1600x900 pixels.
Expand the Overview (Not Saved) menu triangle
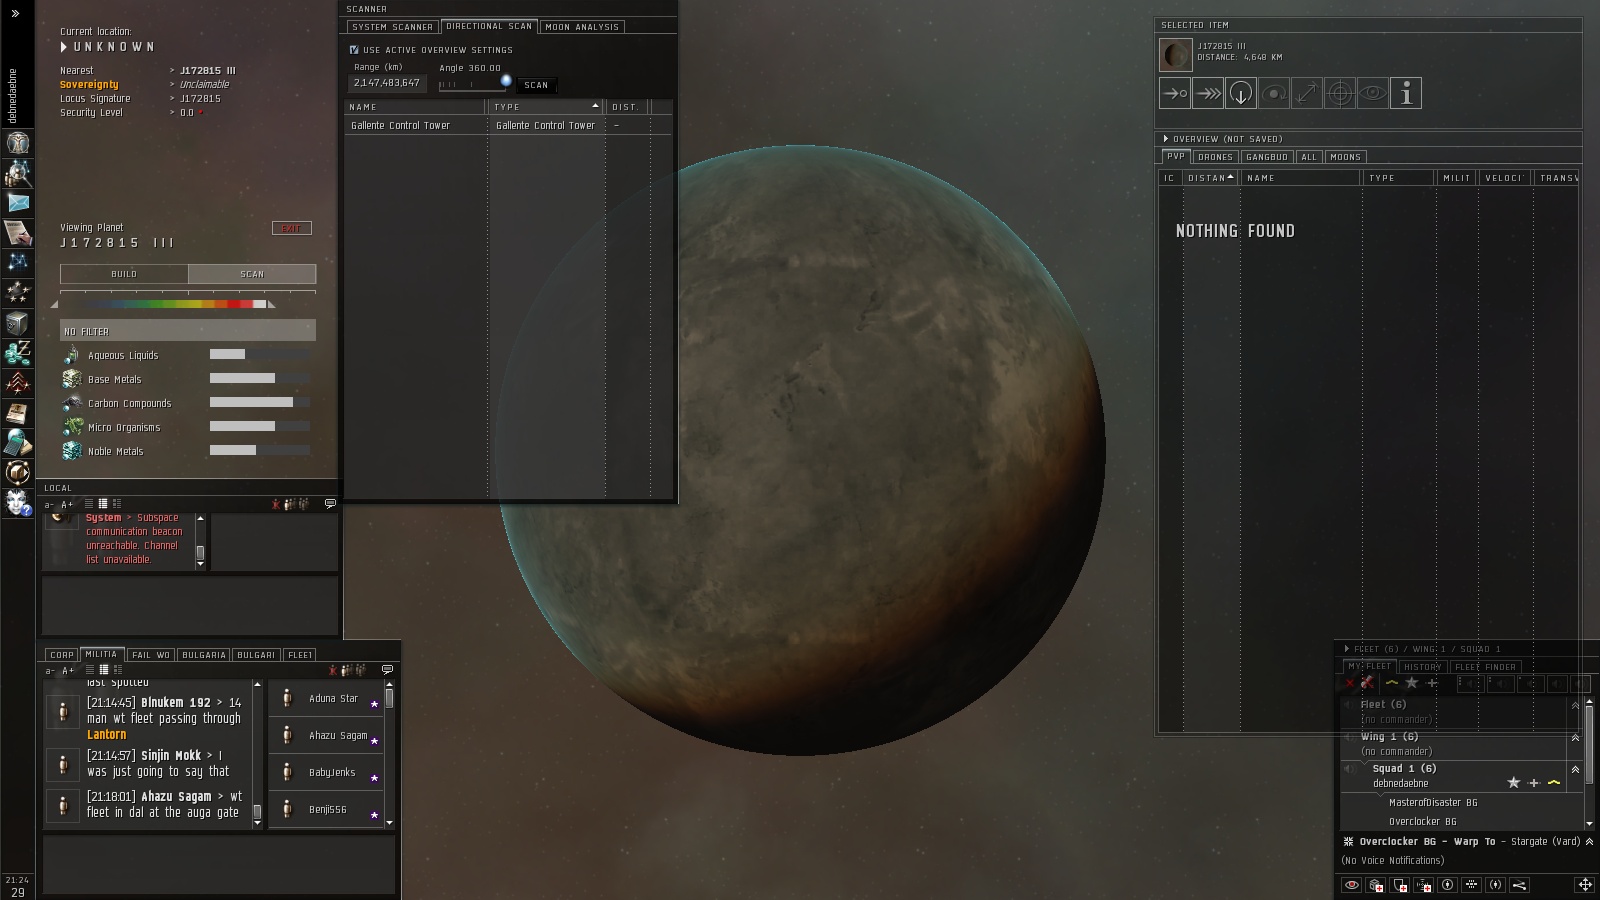(1166, 139)
